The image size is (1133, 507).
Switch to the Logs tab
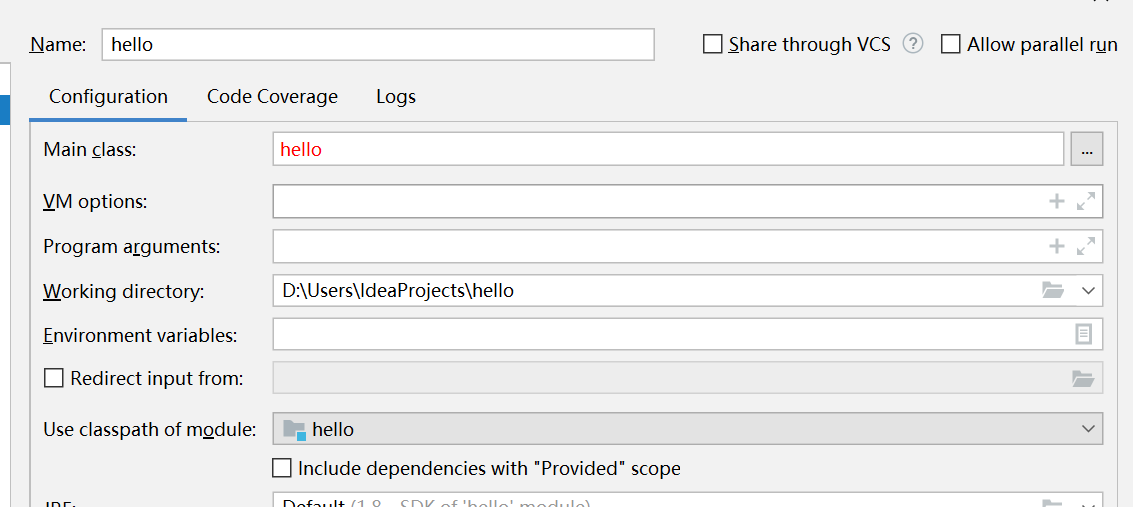pos(396,96)
